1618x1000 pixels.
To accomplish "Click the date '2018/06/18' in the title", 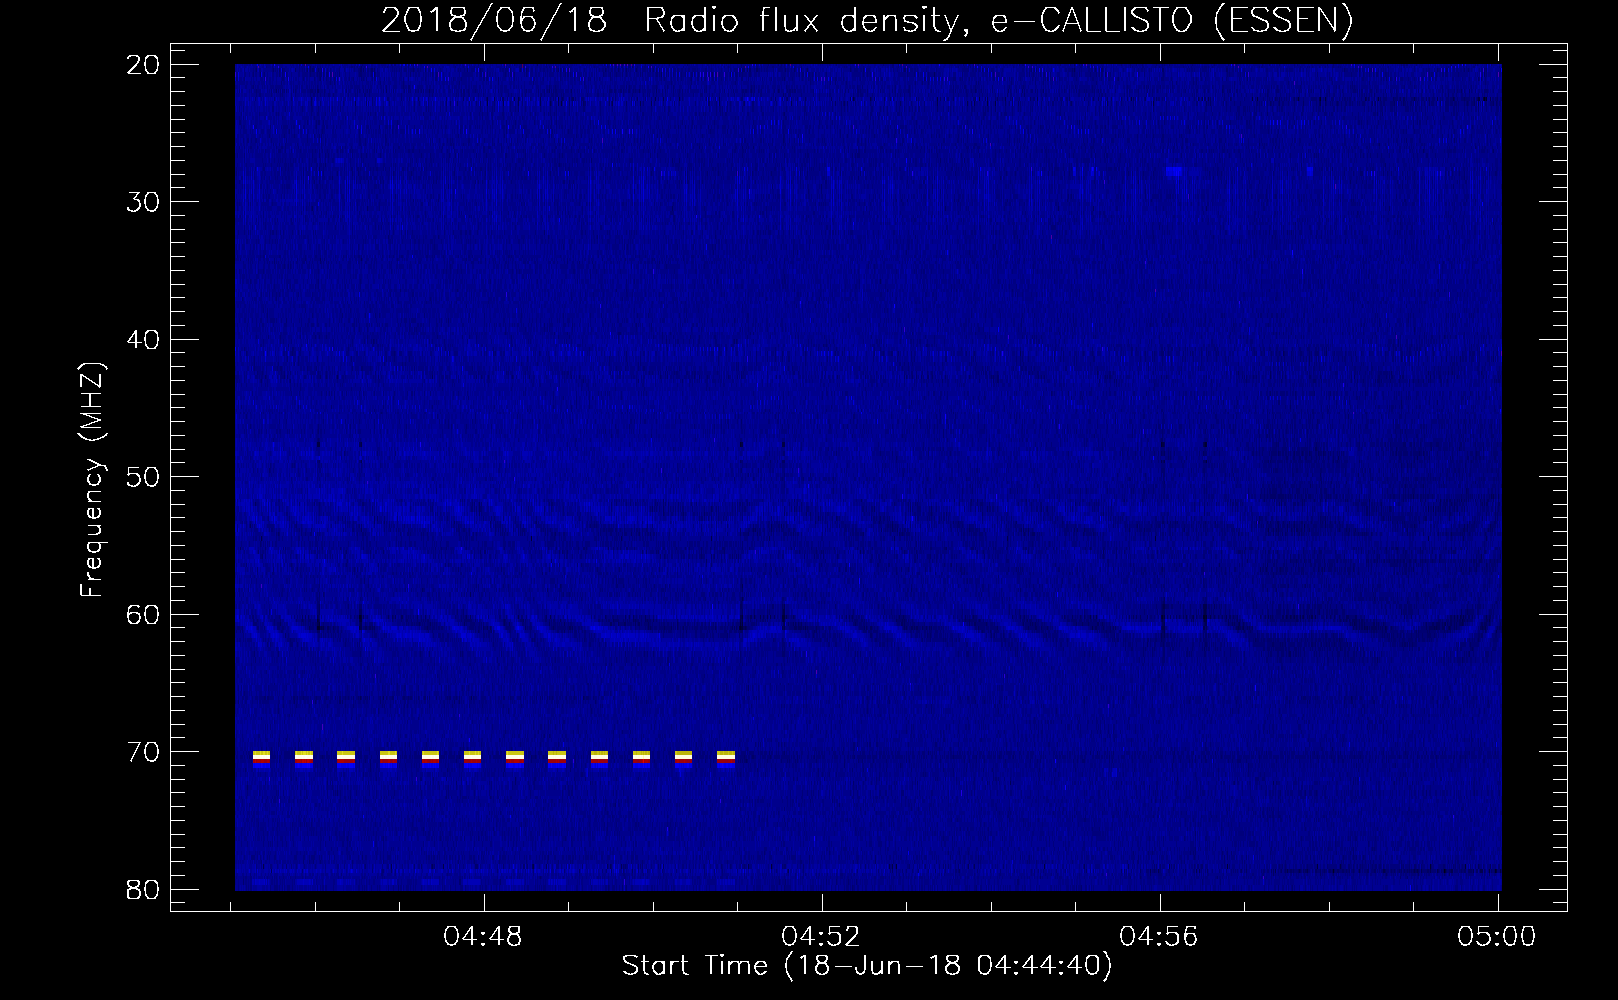I will pos(494,20).
